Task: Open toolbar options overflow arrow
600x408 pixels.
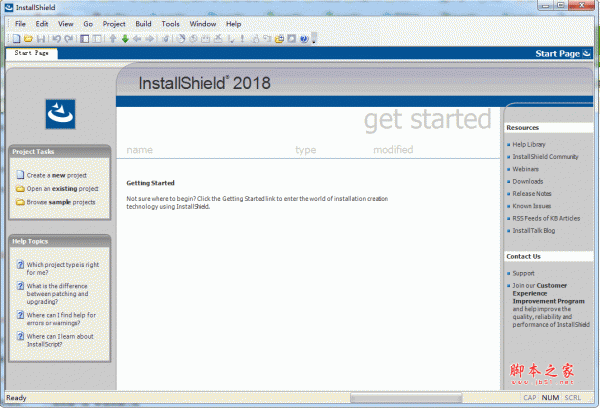Action: (x=314, y=39)
